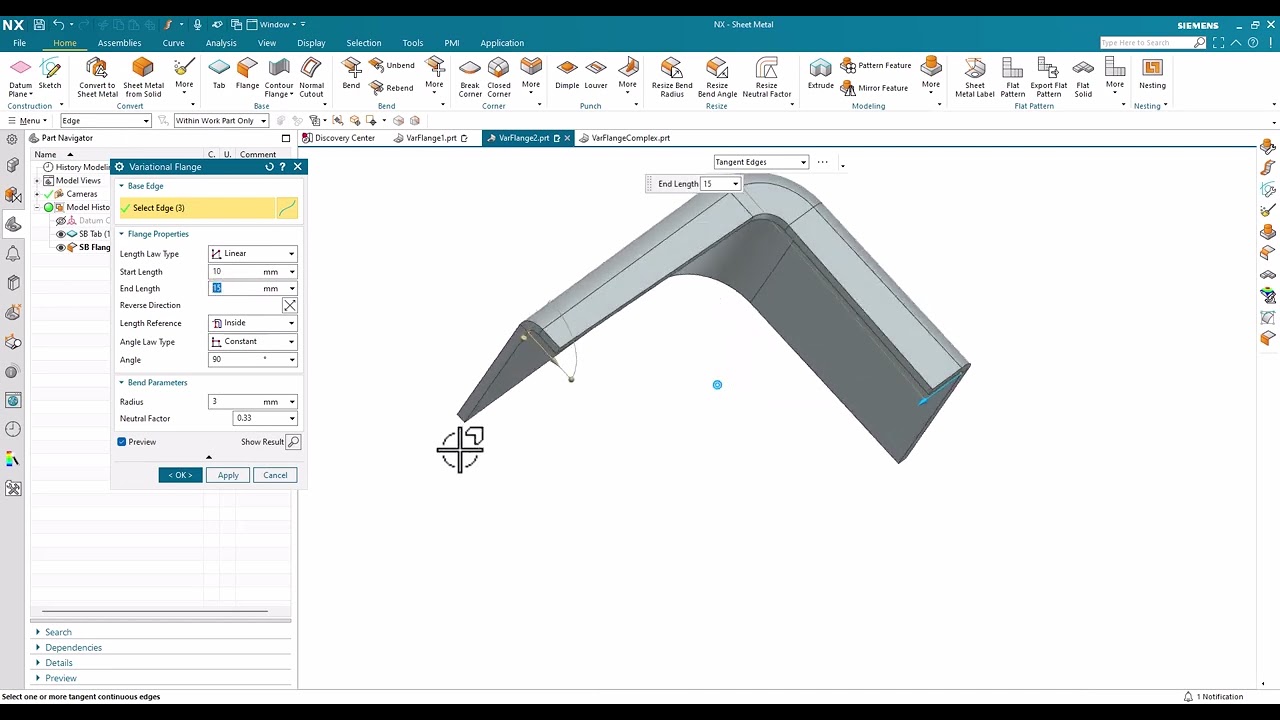Open Resize Bend Radius
This screenshot has width=1280, height=720.
(x=672, y=76)
